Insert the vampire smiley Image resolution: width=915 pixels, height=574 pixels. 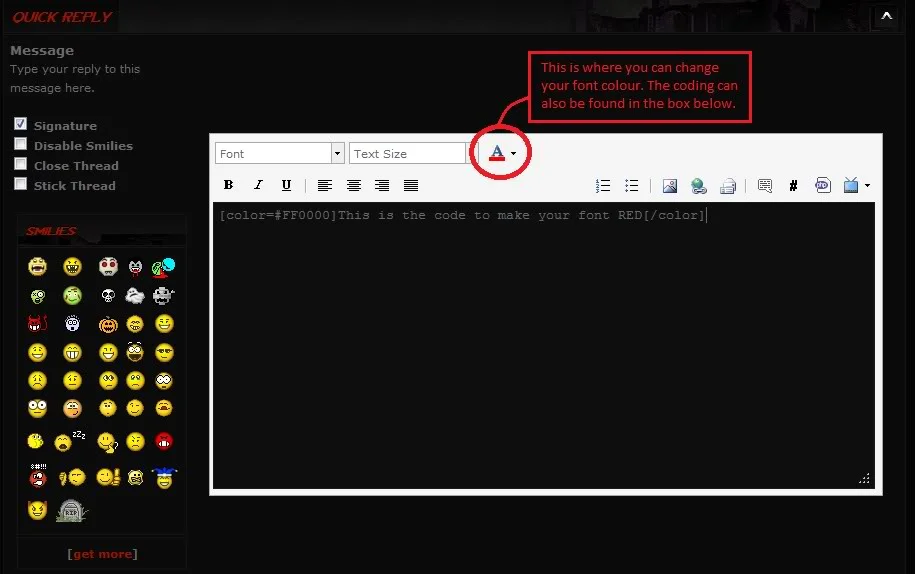pos(135,267)
